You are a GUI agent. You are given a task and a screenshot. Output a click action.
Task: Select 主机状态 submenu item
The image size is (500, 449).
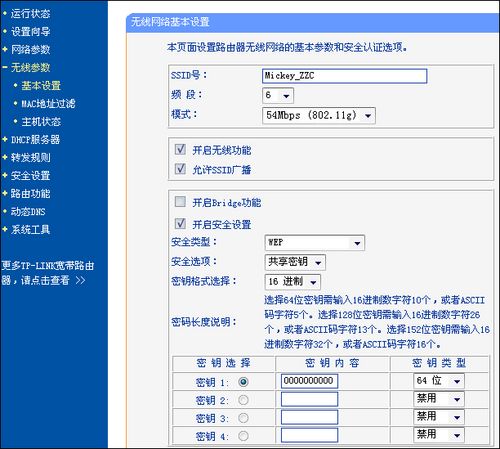(41, 122)
